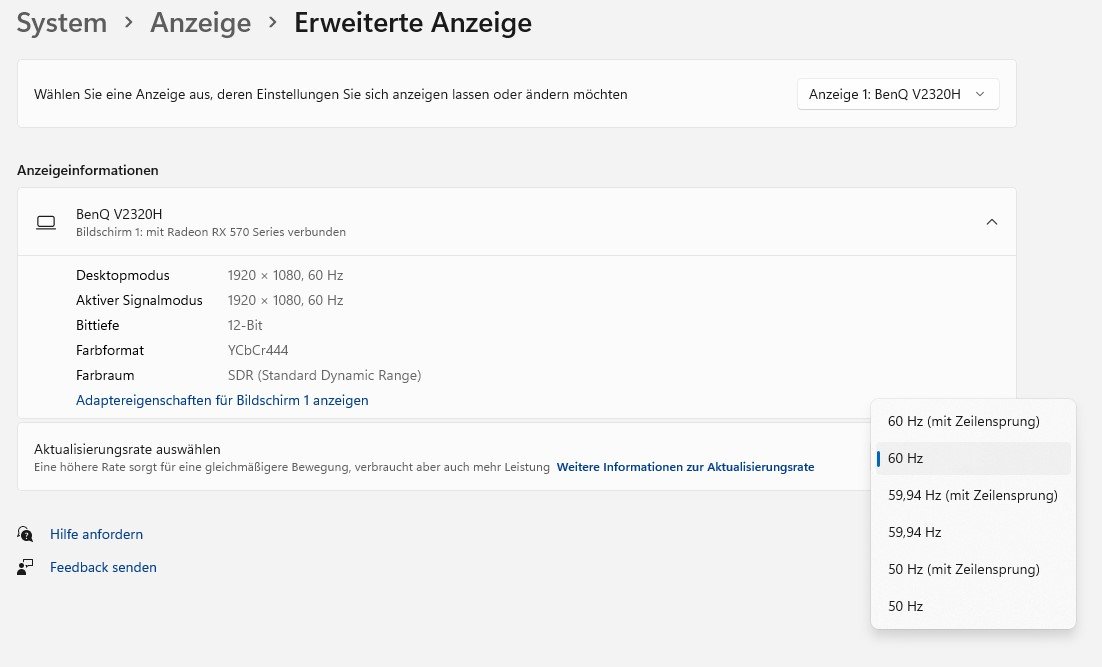Select the 60 Hz refresh rate option
This screenshot has height=667, width=1102.
point(973,458)
